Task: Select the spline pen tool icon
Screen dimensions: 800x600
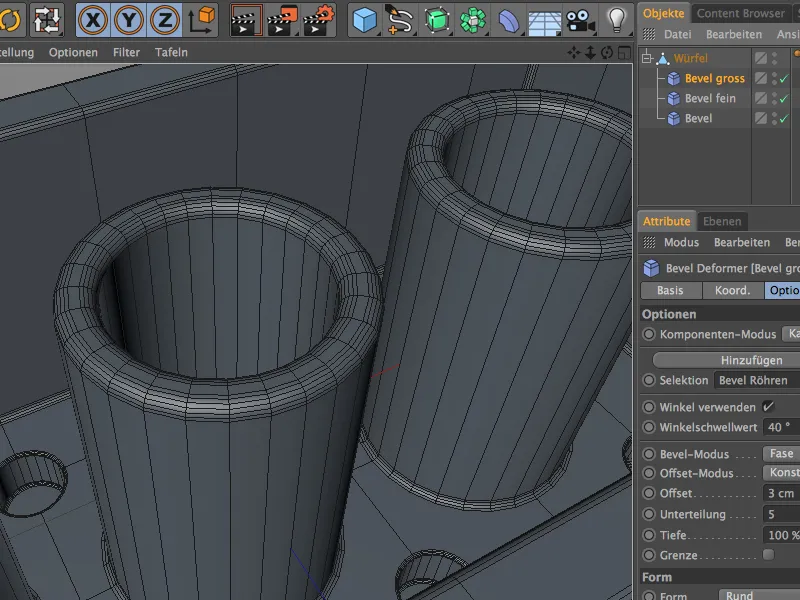Action: (x=401, y=20)
